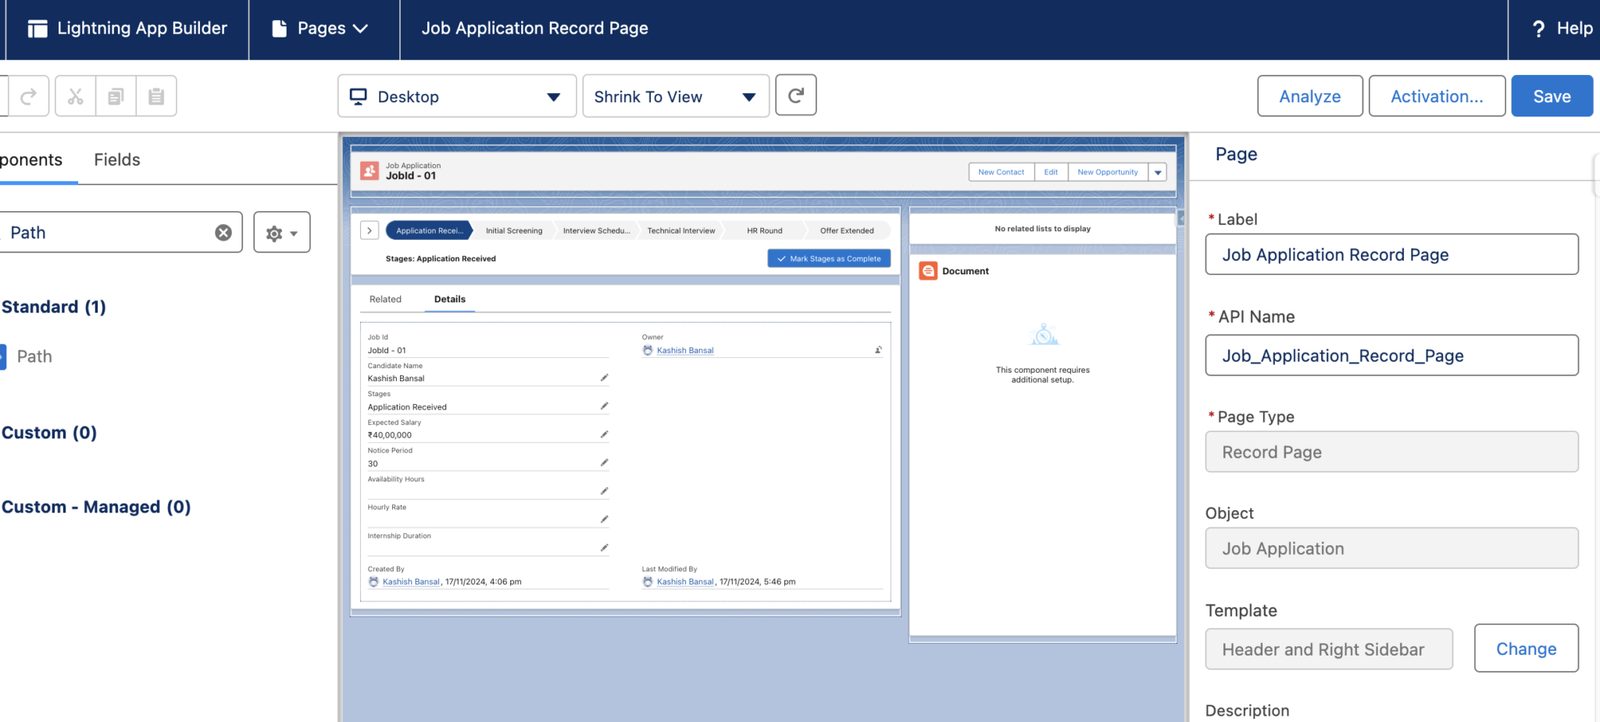
Task: Click the Label input field
Action: tap(1391, 255)
